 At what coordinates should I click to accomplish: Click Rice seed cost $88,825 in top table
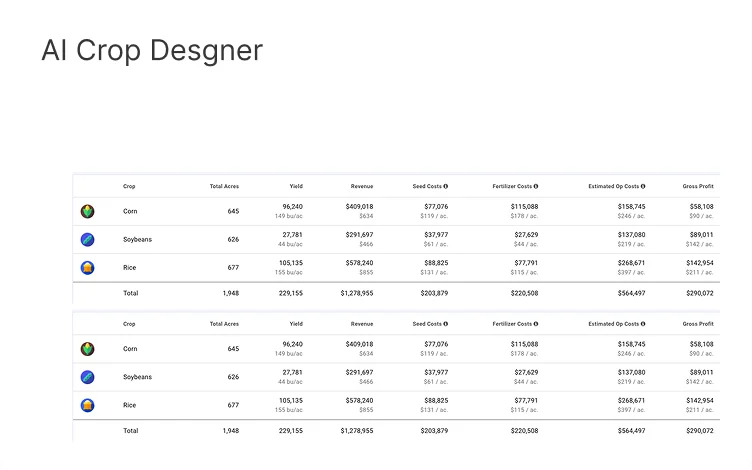coord(436,263)
